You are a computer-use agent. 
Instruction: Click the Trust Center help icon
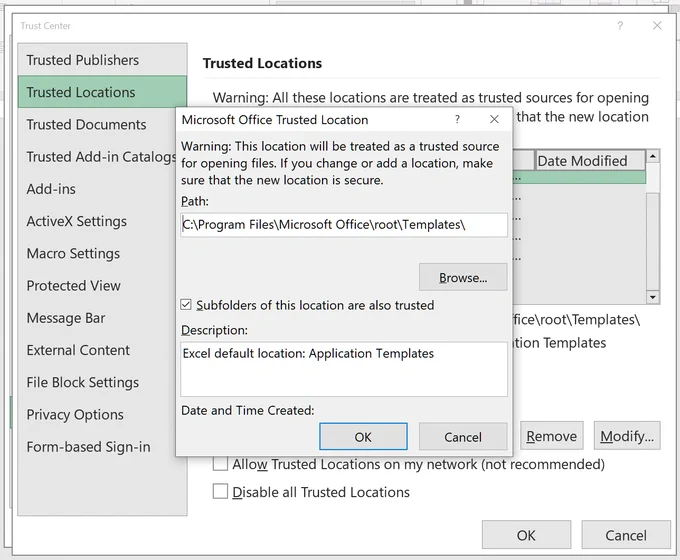620,26
